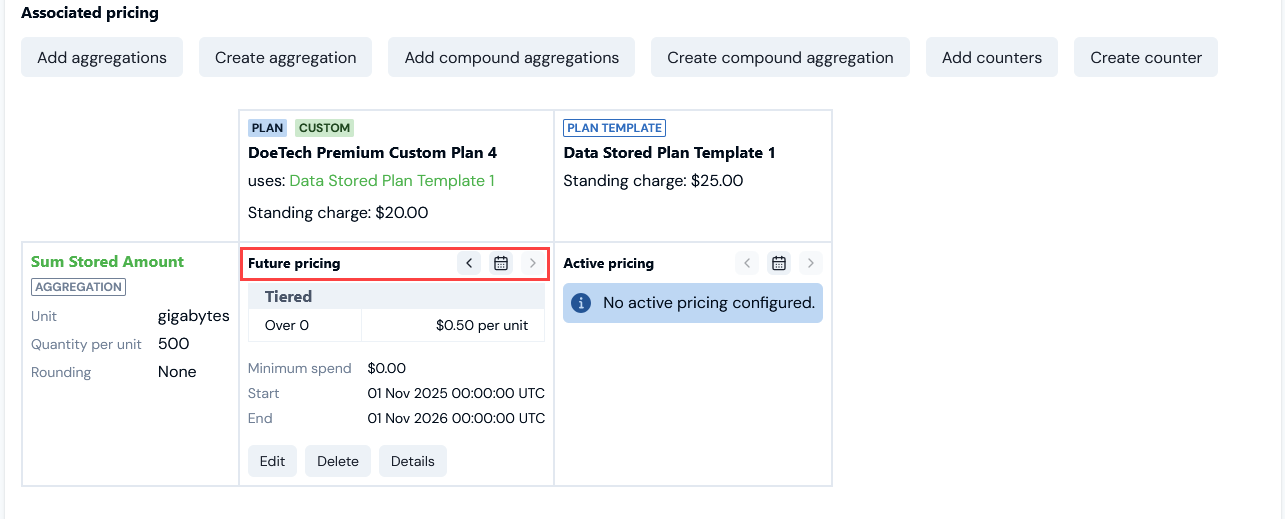This screenshot has width=1285, height=519.
Task: Click the Add aggregations button
Action: click(102, 57)
